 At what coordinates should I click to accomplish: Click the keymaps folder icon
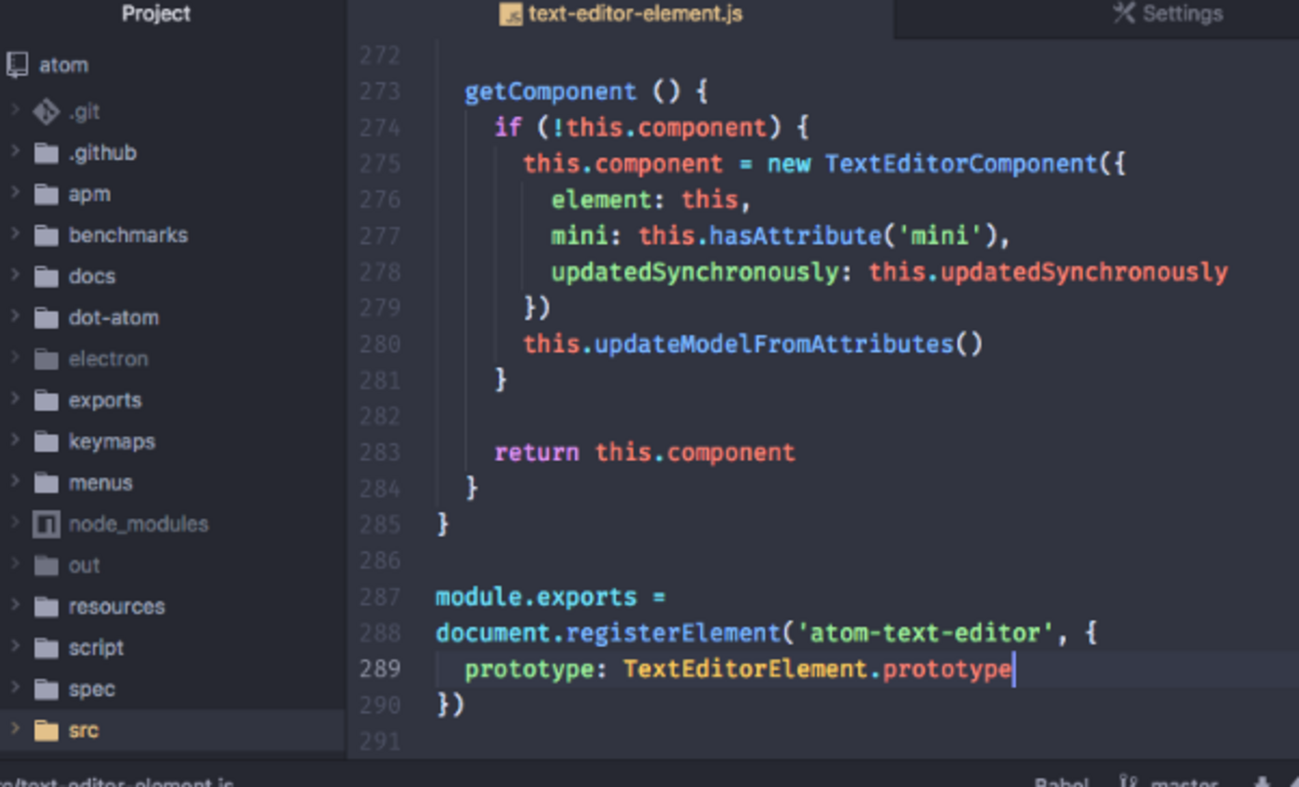tap(46, 442)
